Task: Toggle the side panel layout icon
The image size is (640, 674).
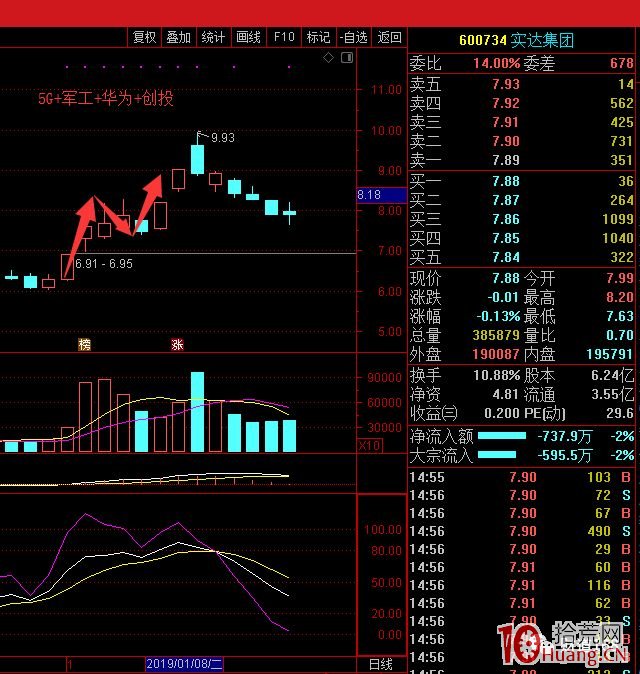Action: 347,57
